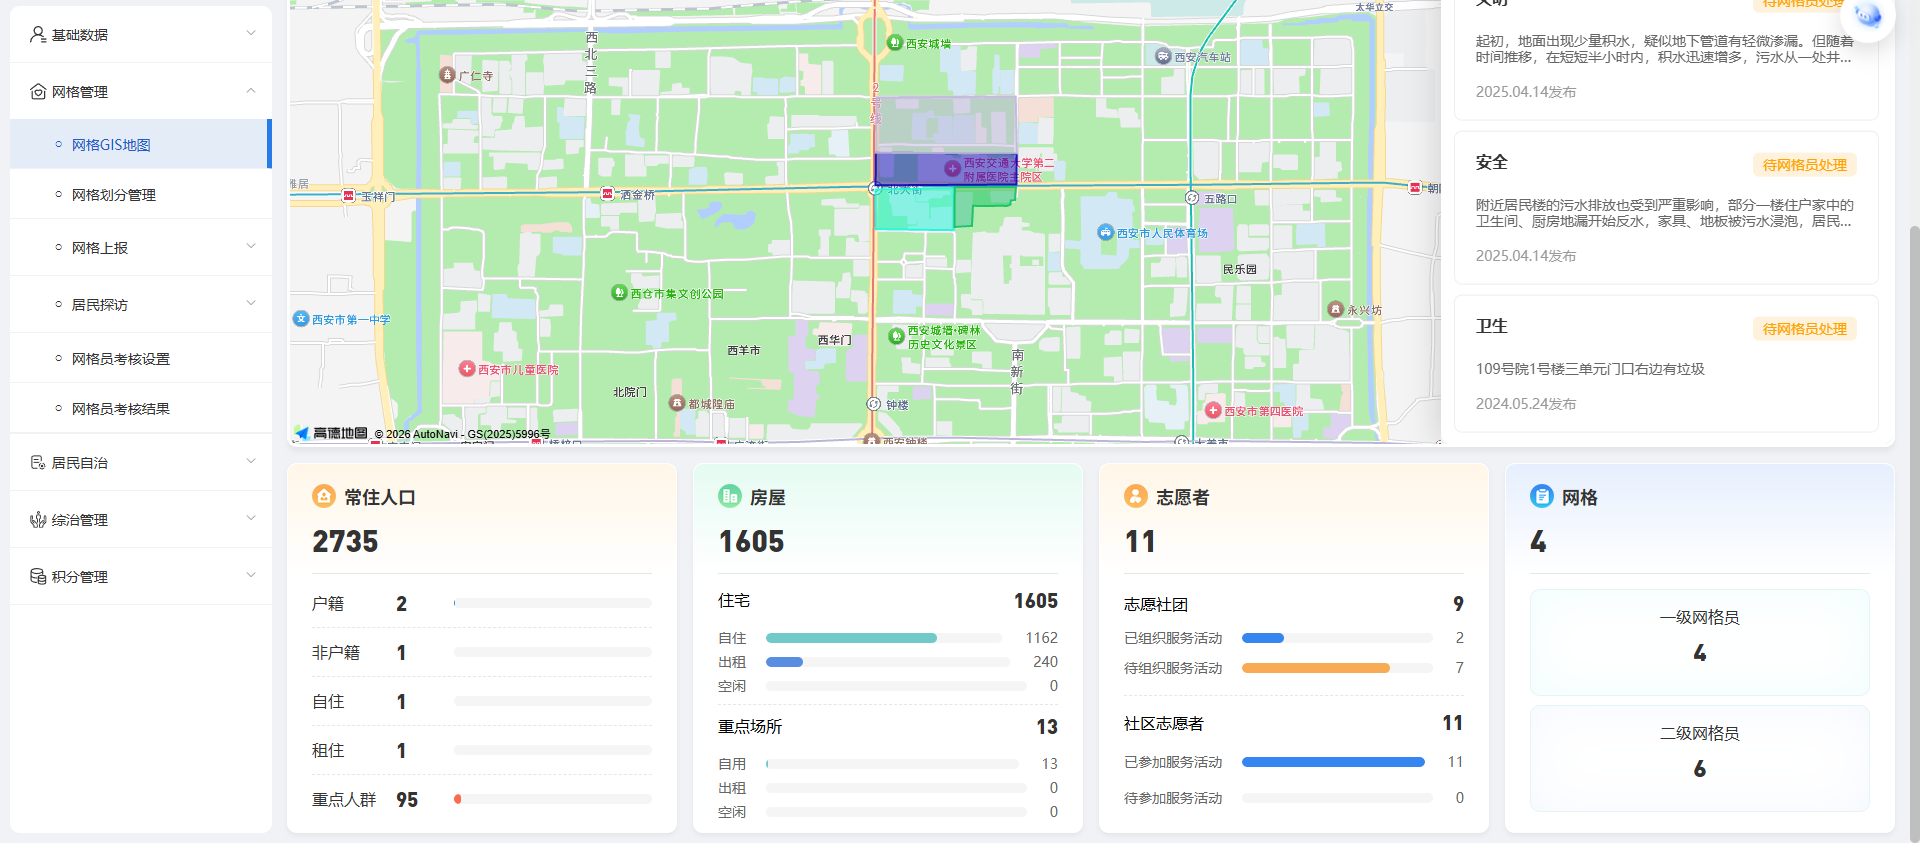Click the 都城隍庙 temple marker

[x=677, y=403]
